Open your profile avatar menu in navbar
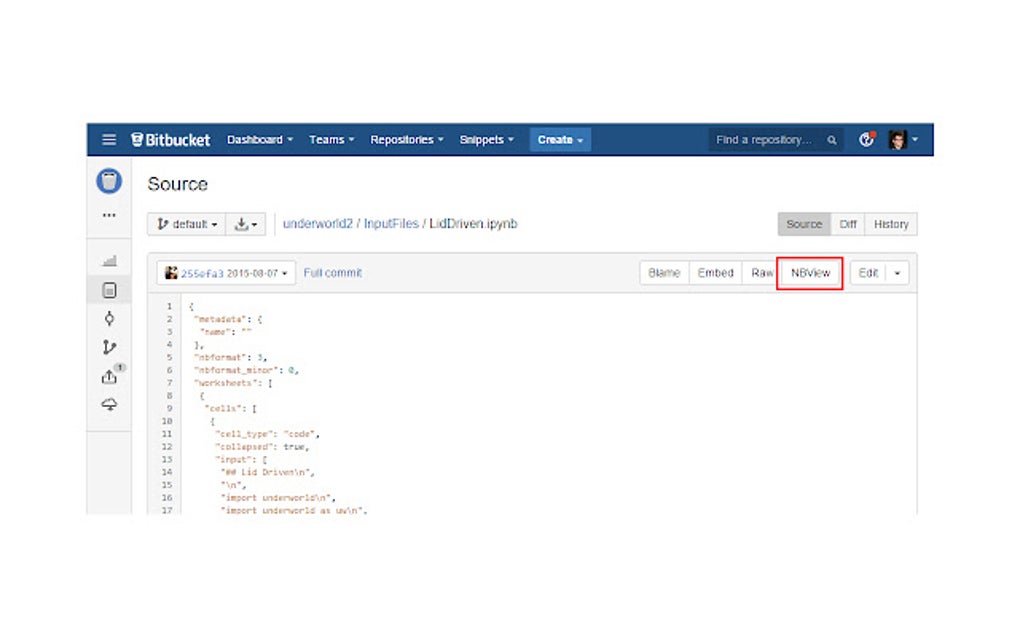The image size is (1020, 638). click(897, 140)
